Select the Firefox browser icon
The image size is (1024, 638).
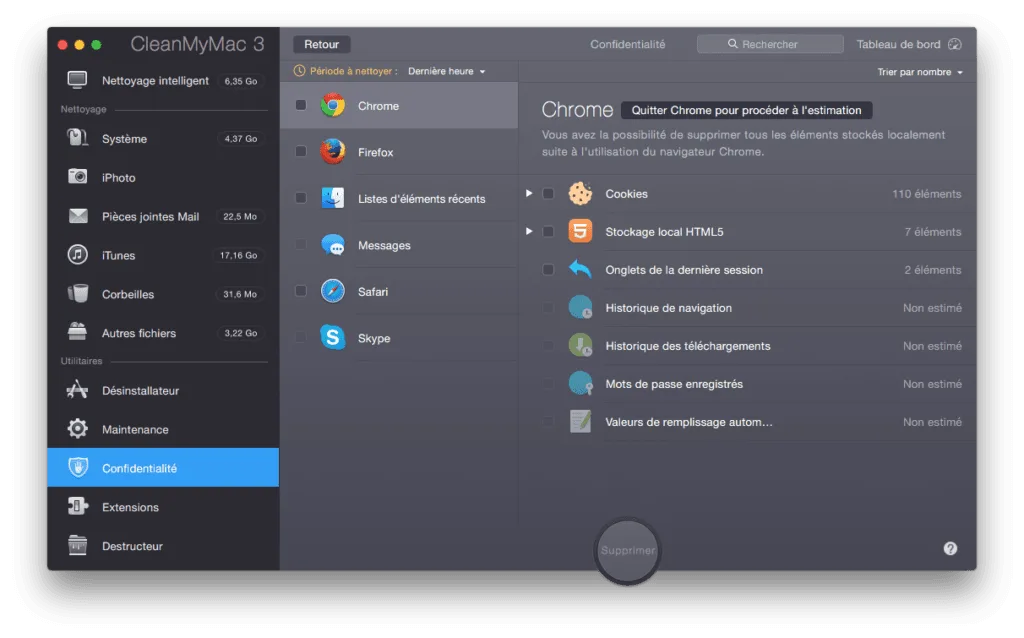[332, 152]
